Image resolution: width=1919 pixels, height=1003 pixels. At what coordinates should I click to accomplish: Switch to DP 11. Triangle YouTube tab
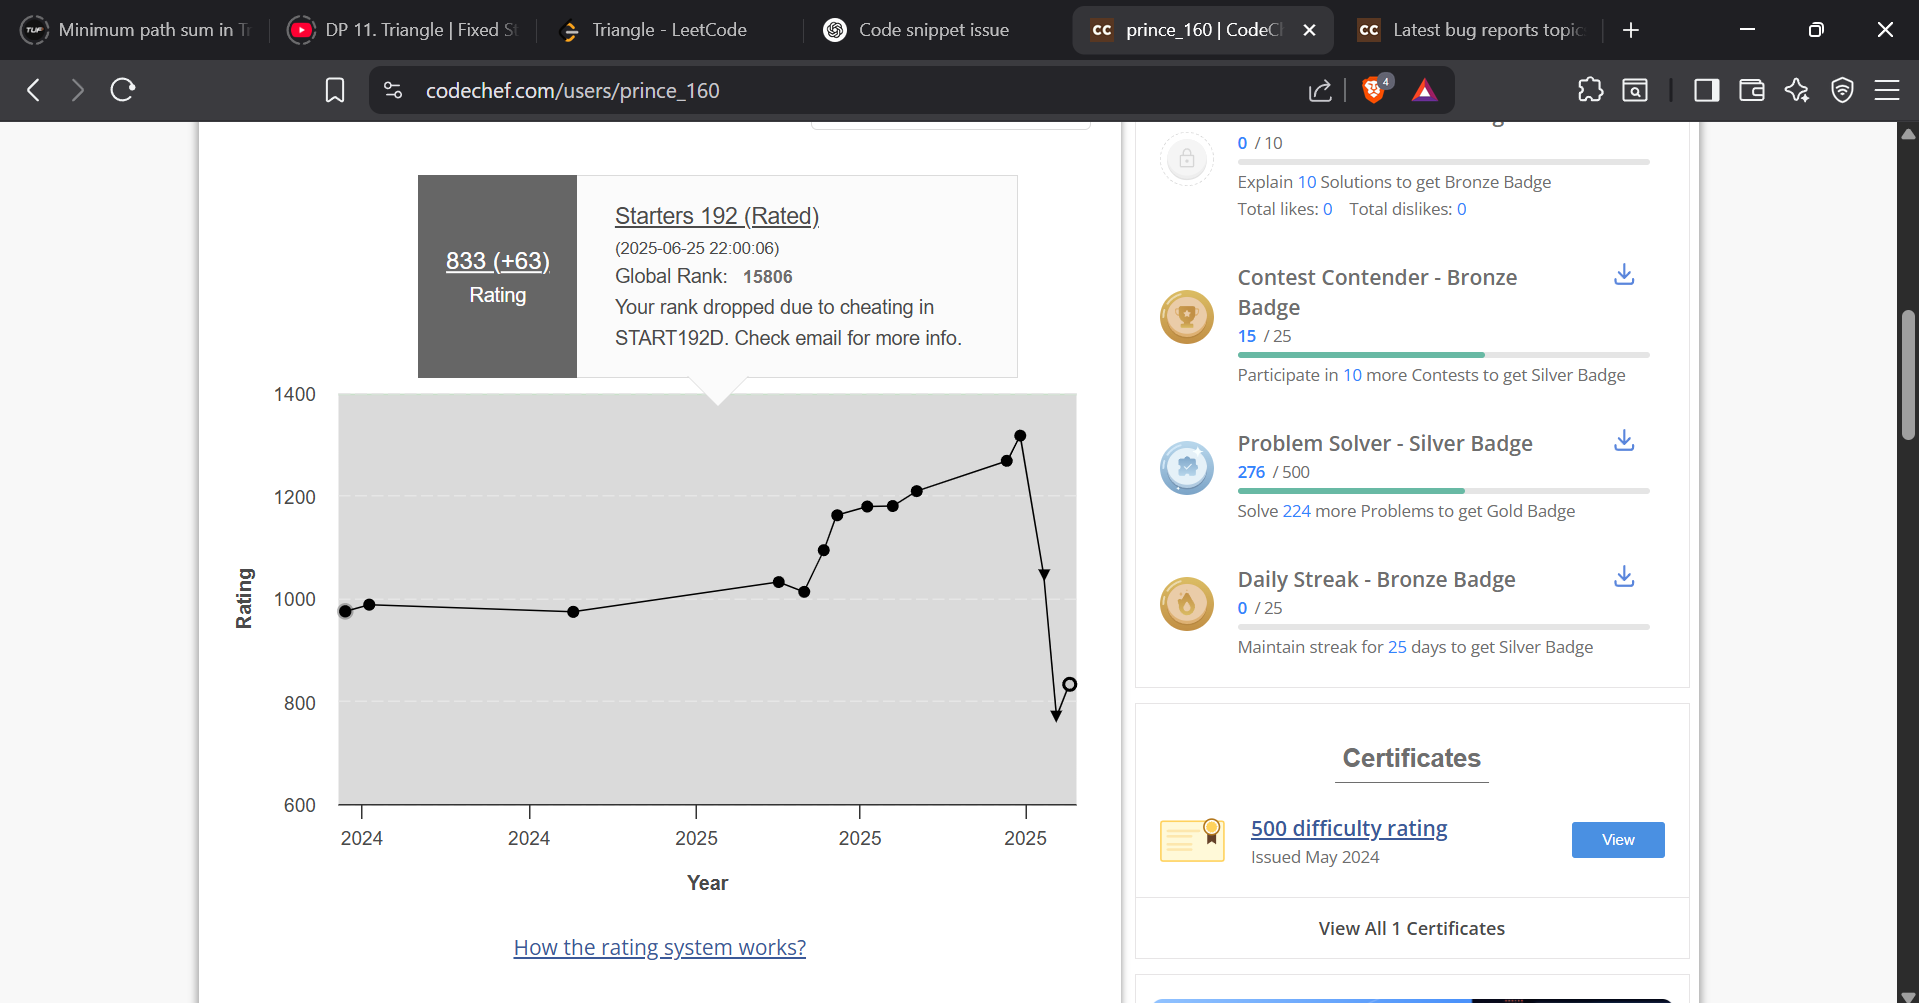pyautogui.click(x=402, y=30)
